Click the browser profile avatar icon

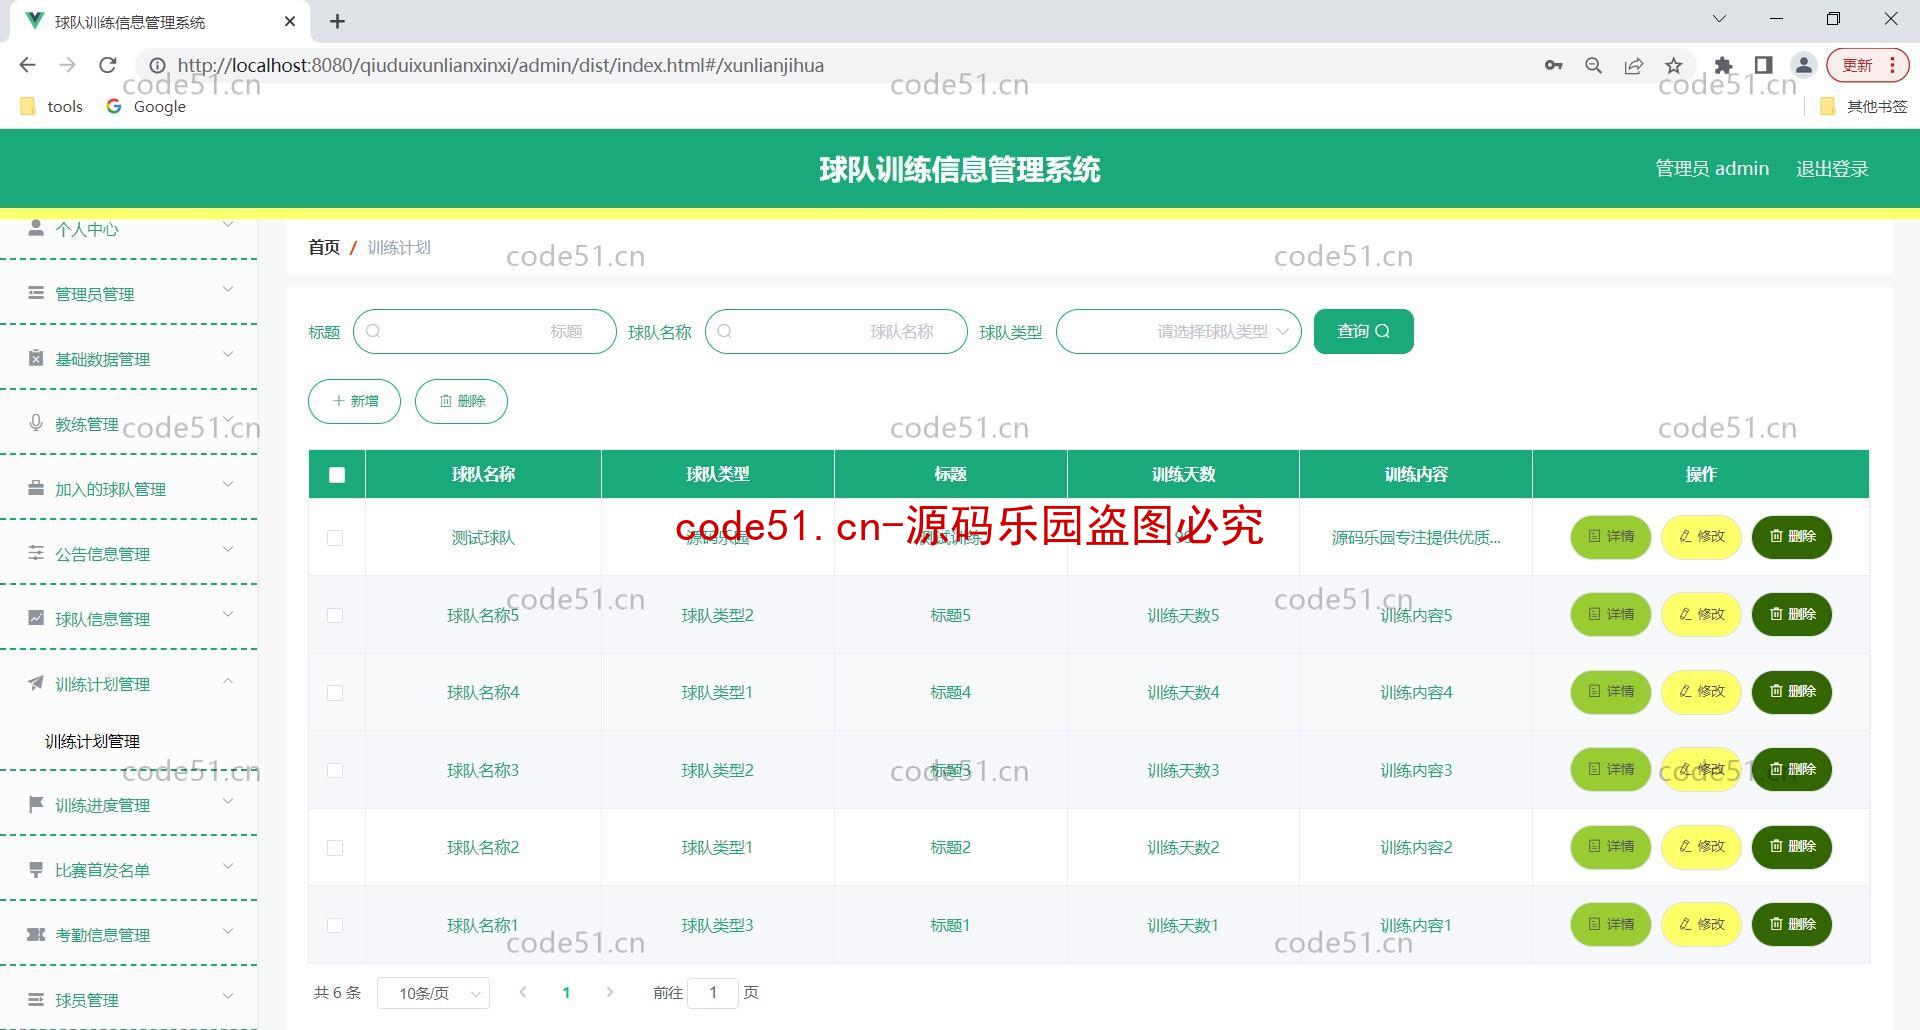tap(1803, 65)
